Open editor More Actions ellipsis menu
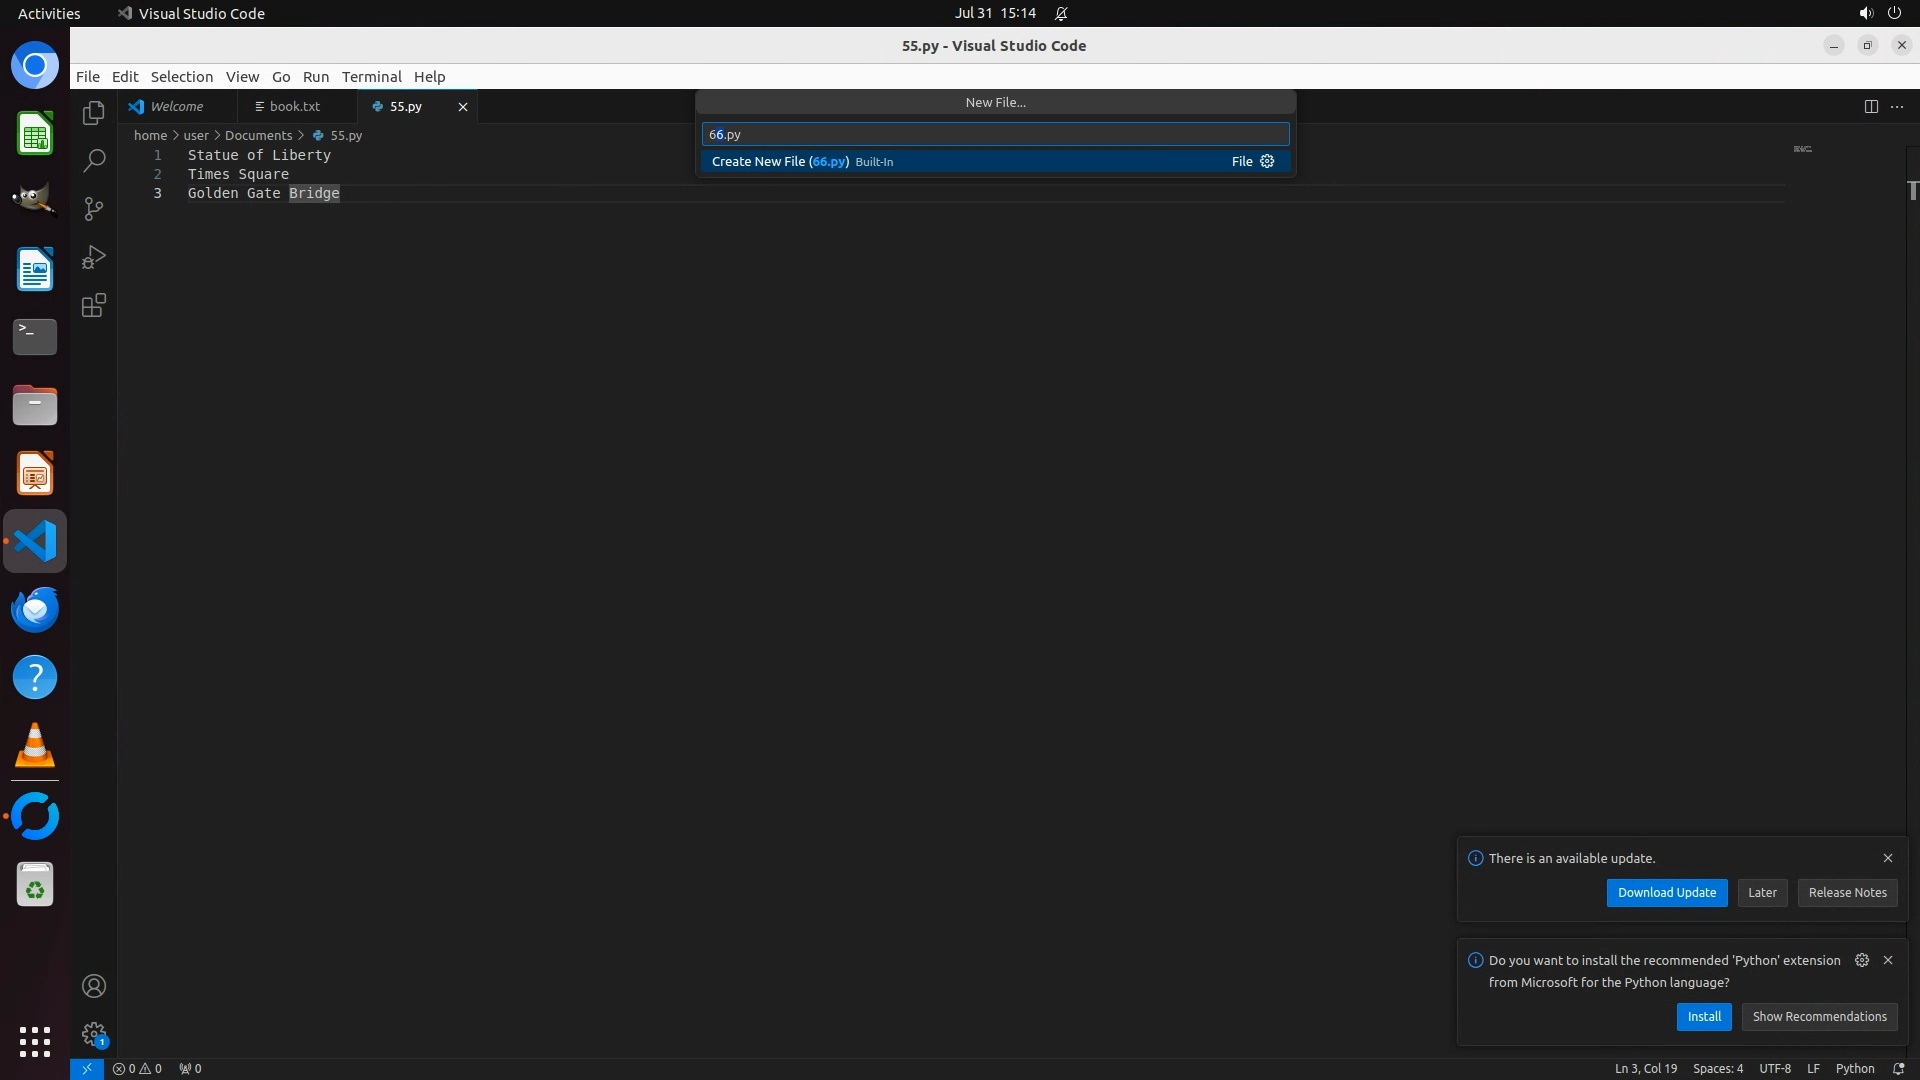The height and width of the screenshot is (1080, 1920). [1897, 106]
